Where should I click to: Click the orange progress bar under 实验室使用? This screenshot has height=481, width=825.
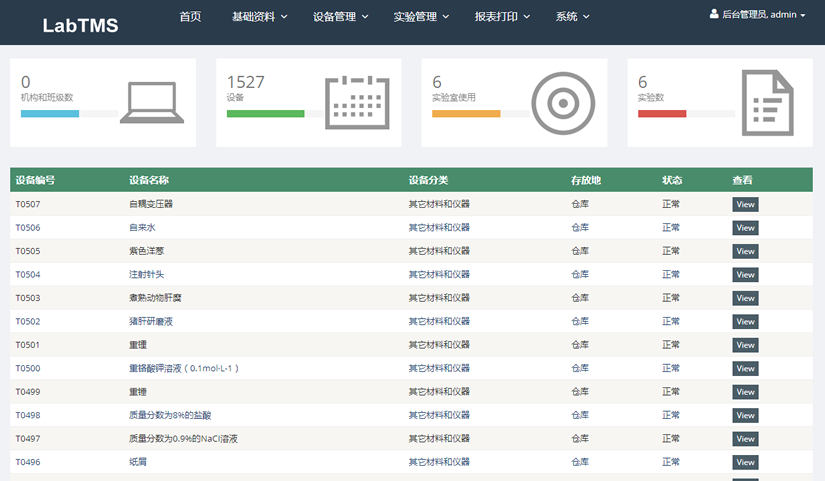[x=466, y=114]
